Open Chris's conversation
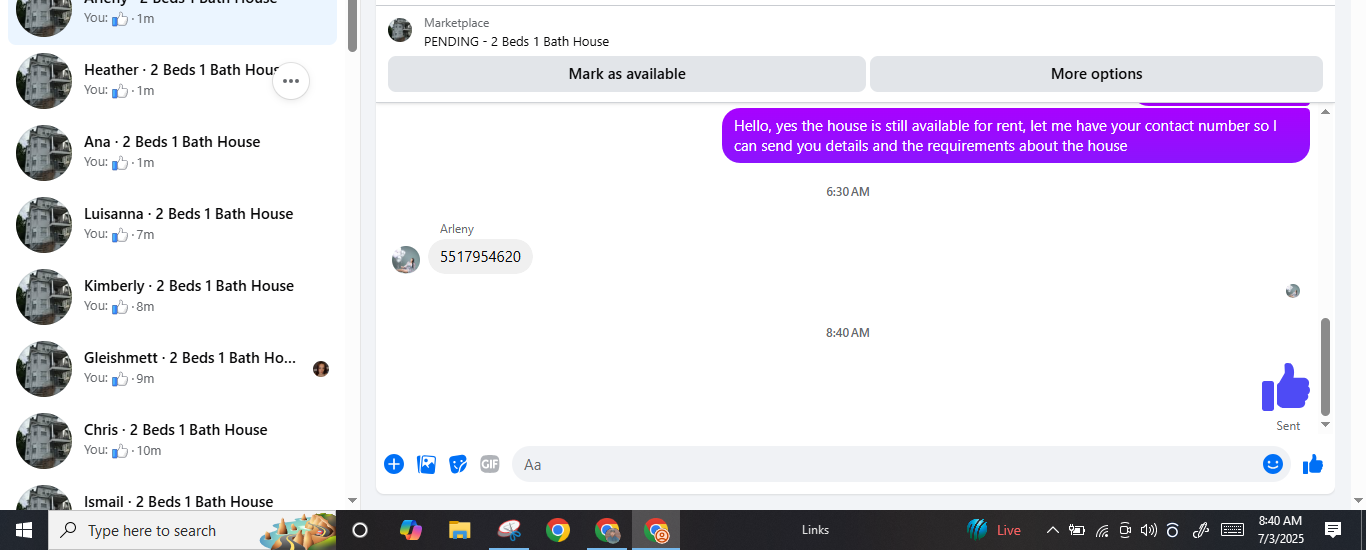The height and width of the screenshot is (550, 1366). pos(173,441)
